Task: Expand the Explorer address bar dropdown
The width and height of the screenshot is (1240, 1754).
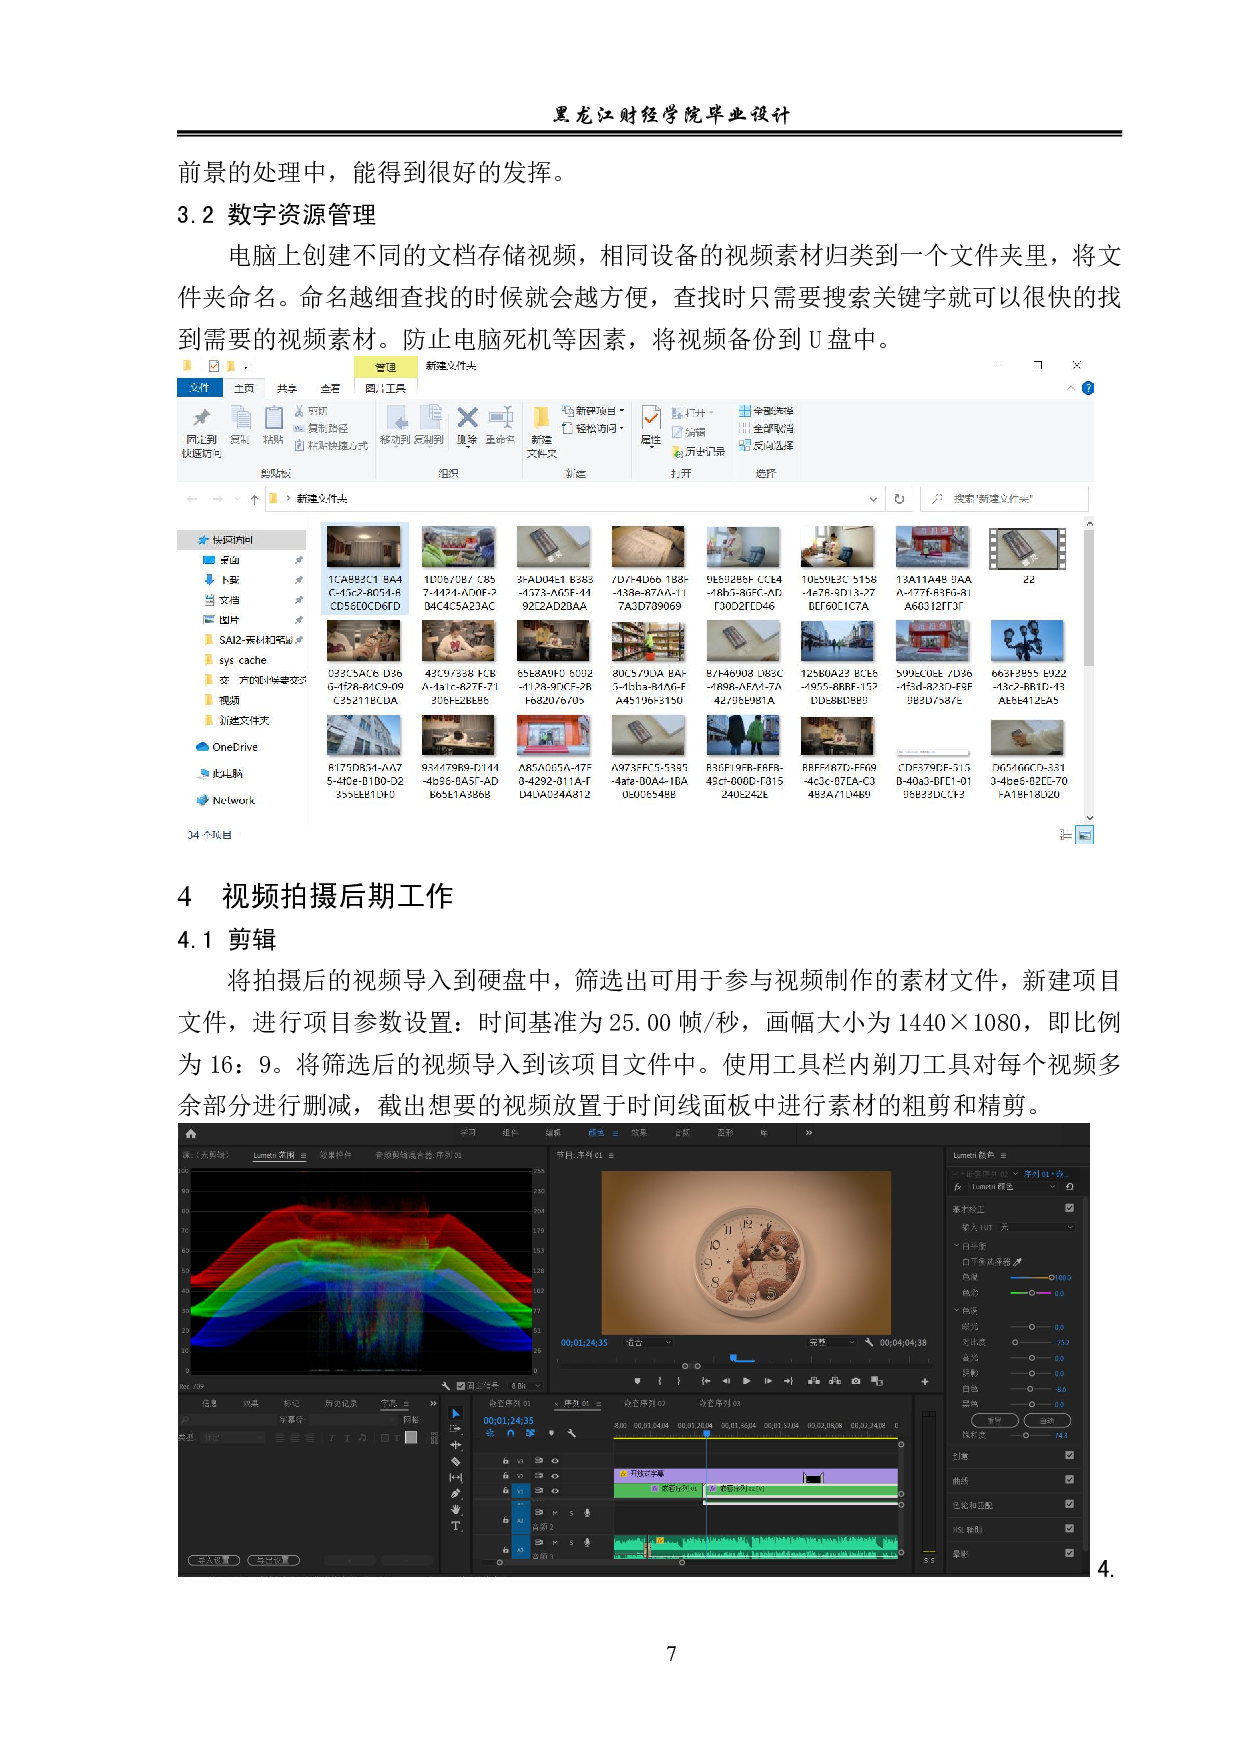Action: pos(873,499)
